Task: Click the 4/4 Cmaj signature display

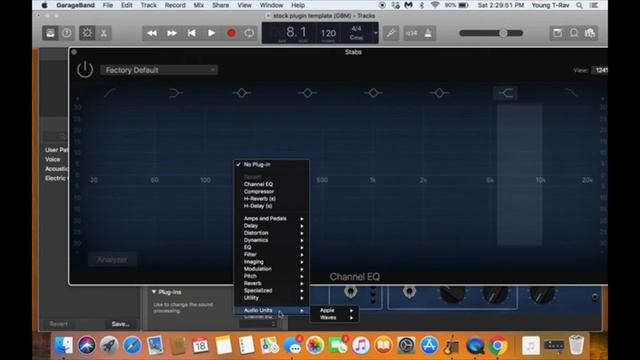Action: pos(356,33)
